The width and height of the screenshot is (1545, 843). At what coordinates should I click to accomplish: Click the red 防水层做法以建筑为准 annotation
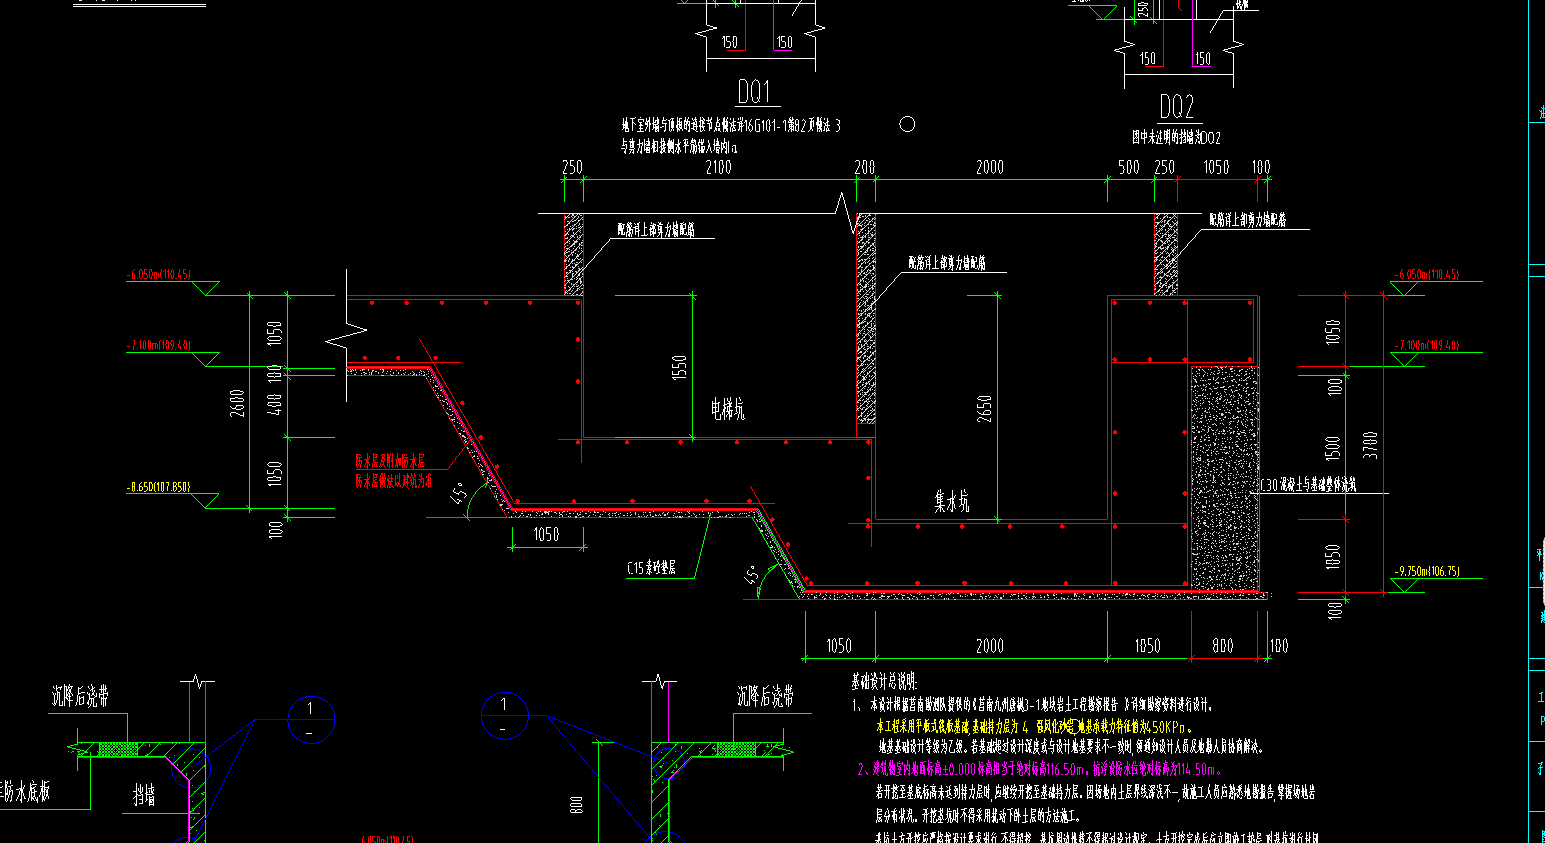pos(394,481)
